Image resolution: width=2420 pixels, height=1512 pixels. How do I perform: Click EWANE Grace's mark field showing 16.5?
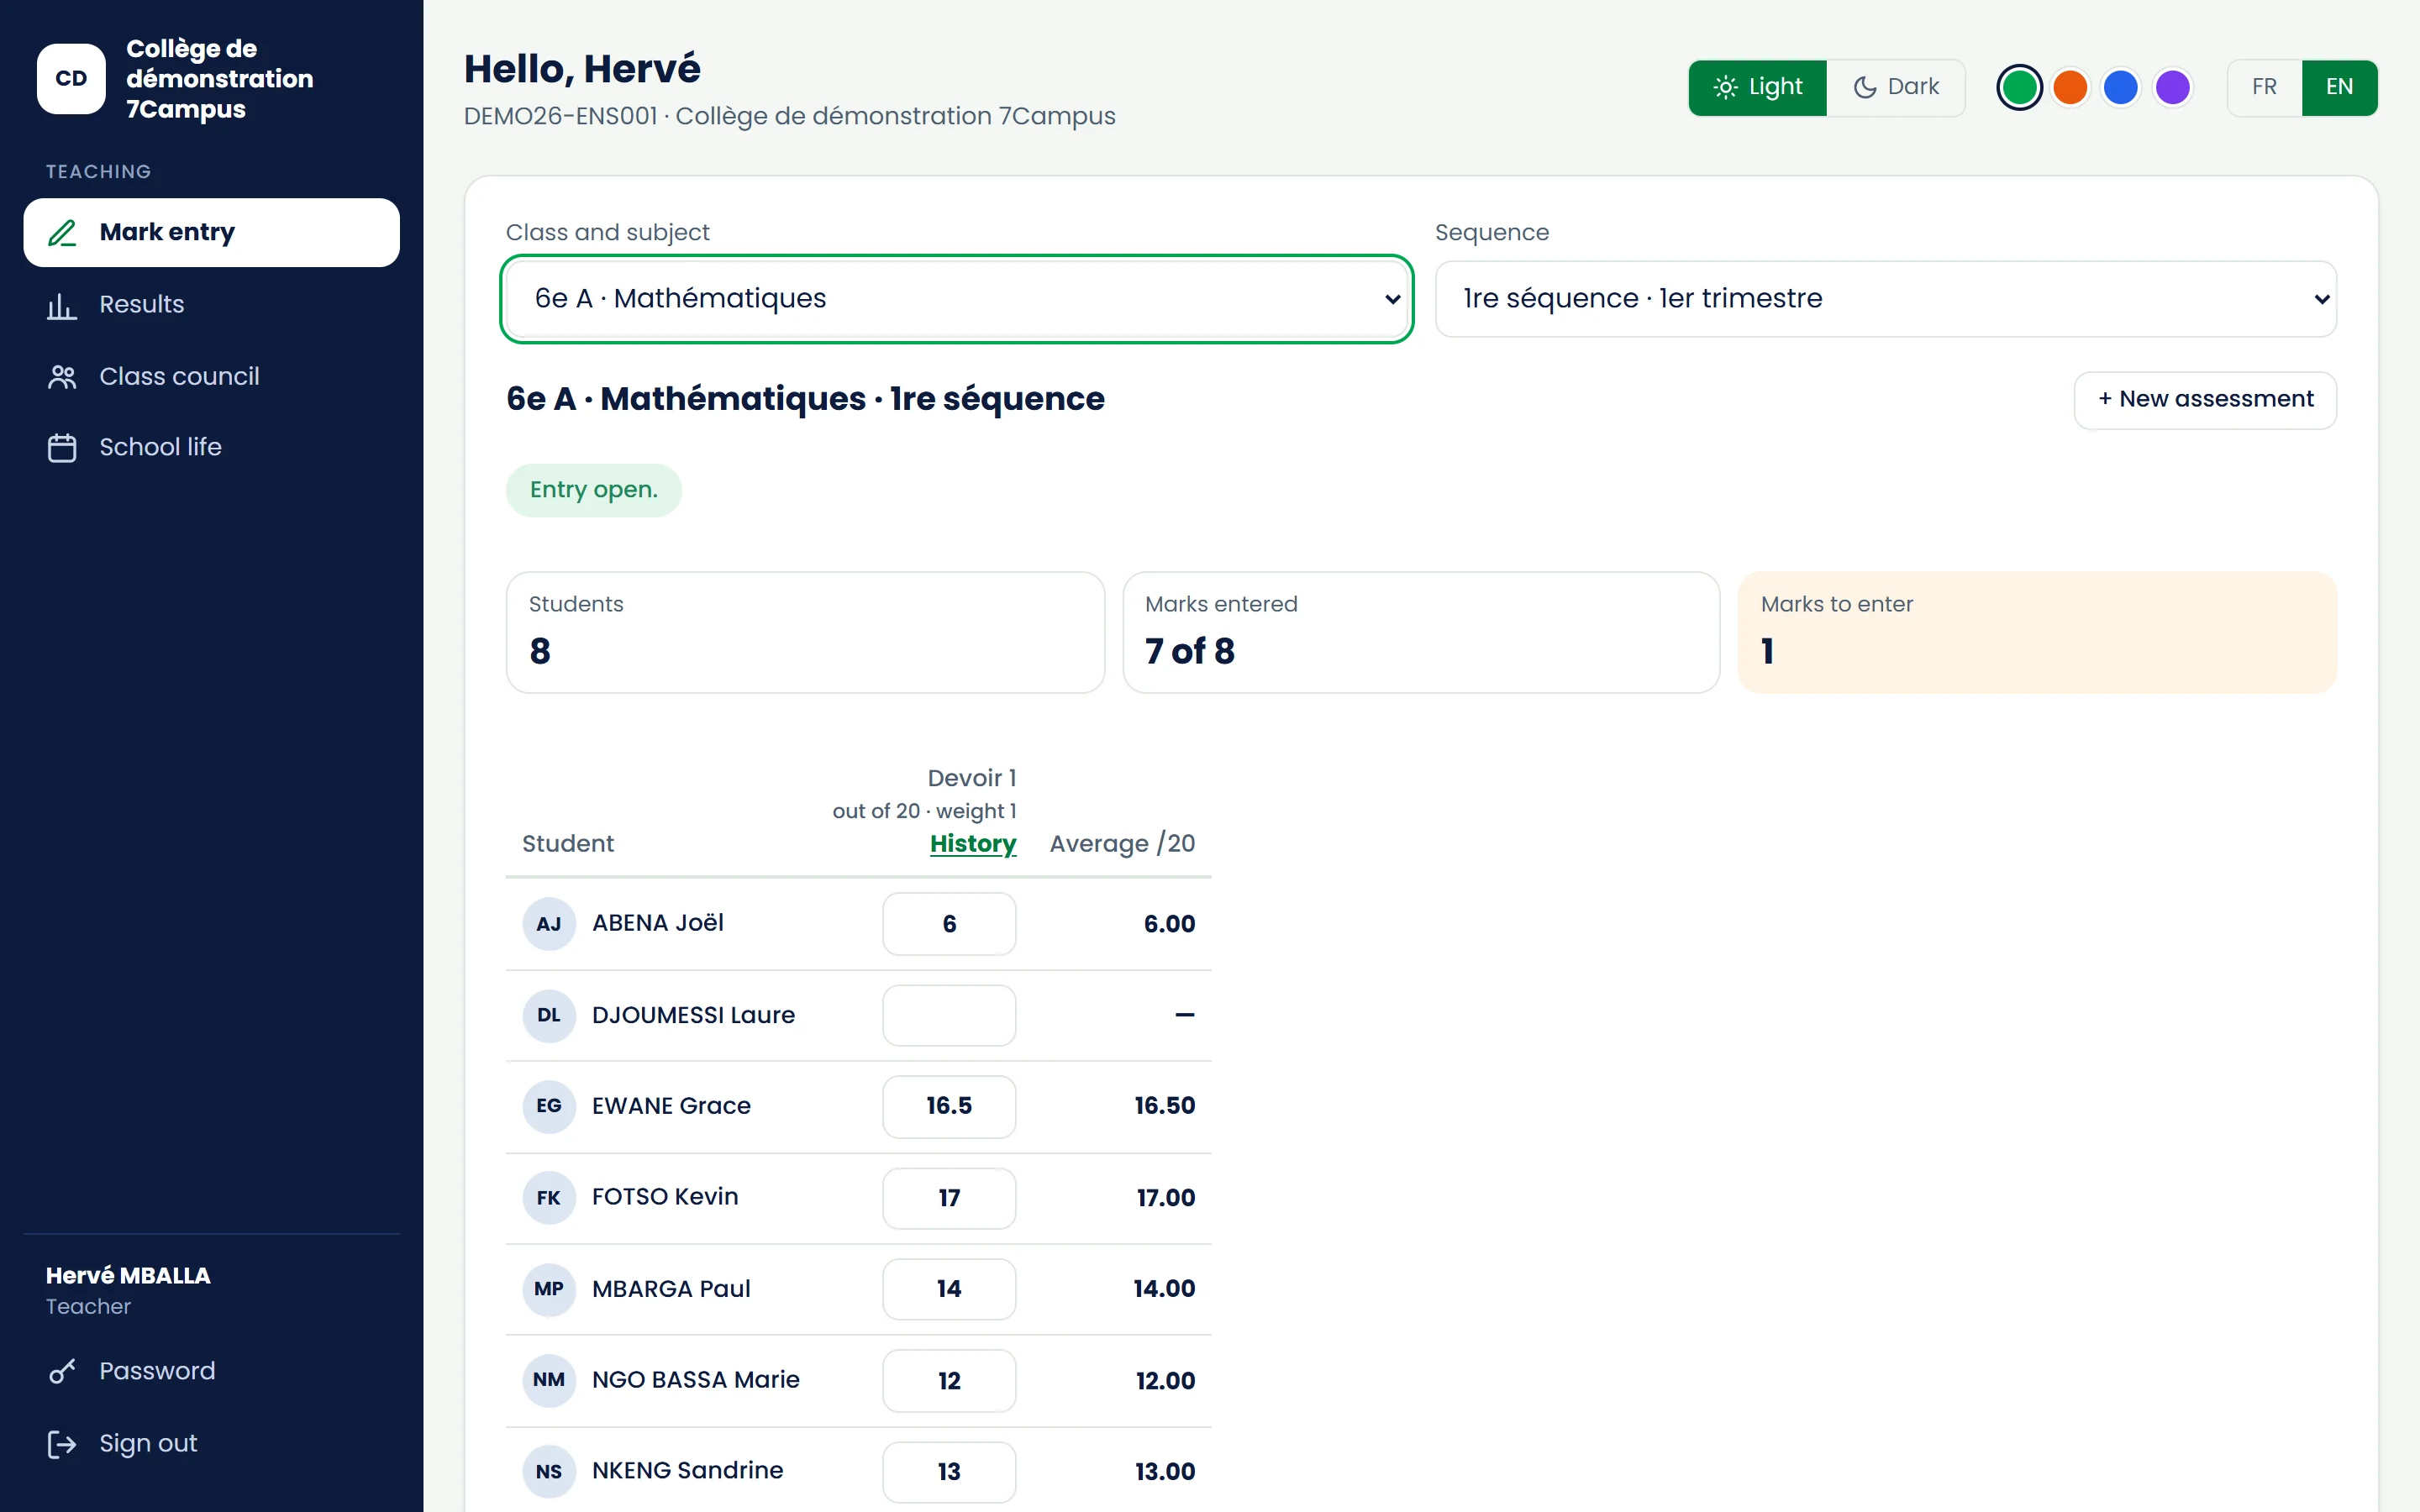pos(949,1106)
